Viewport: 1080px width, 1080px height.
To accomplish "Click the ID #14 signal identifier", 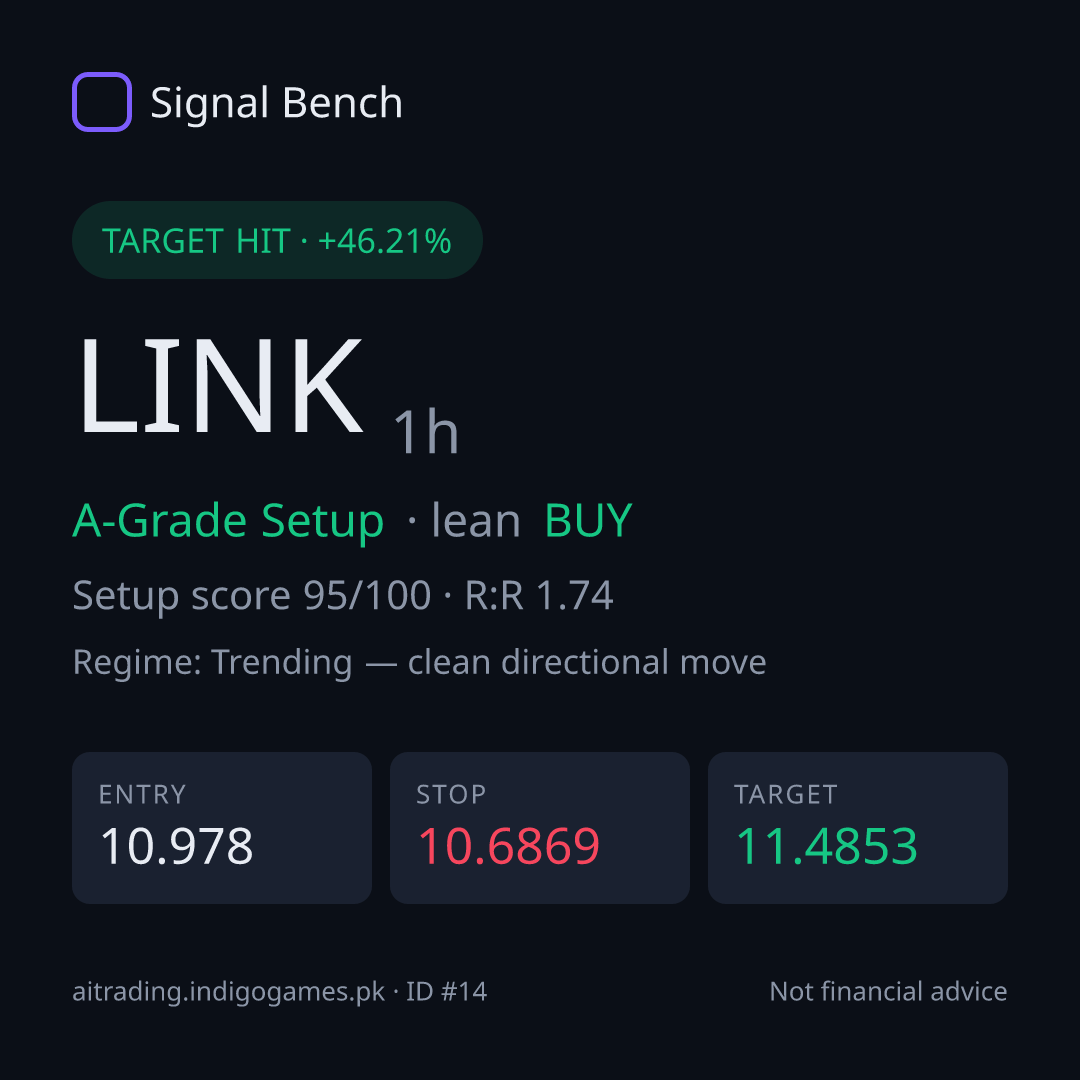I will 446,992.
